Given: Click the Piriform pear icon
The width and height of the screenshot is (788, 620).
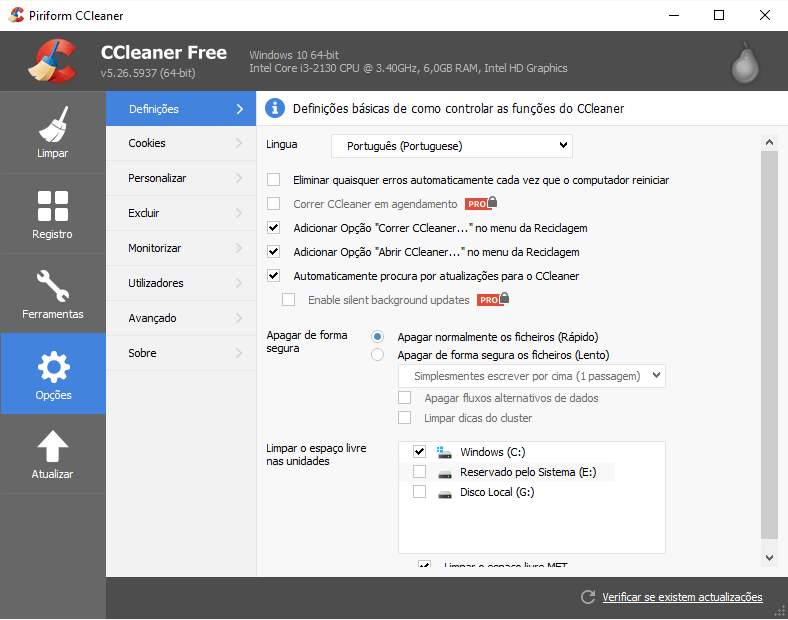Looking at the screenshot, I should [x=745, y=63].
